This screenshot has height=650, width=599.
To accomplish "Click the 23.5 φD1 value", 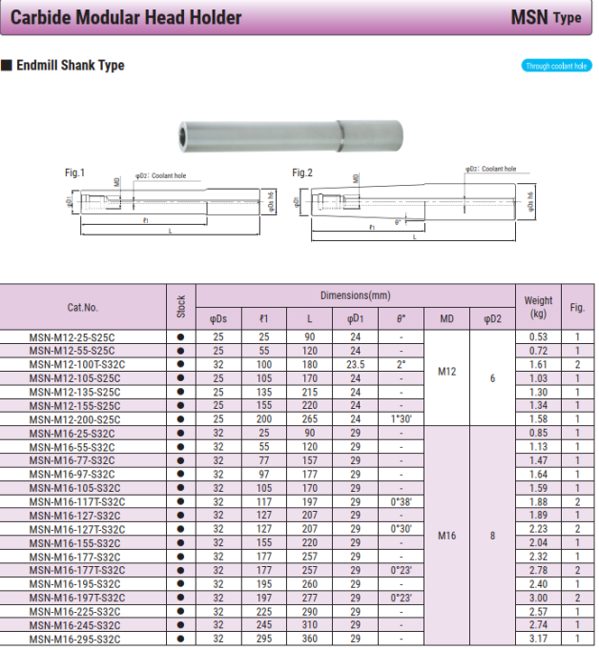I will tap(355, 364).
